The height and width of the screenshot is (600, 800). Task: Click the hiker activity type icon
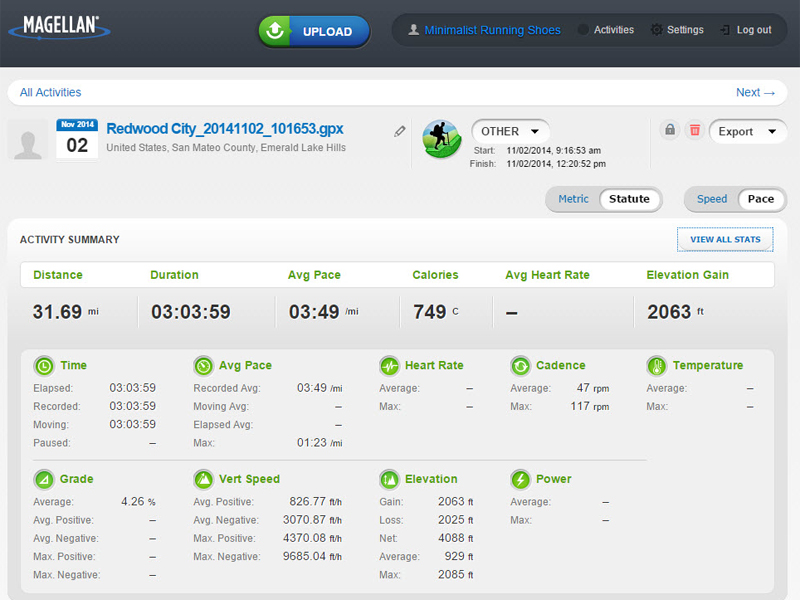[441, 139]
